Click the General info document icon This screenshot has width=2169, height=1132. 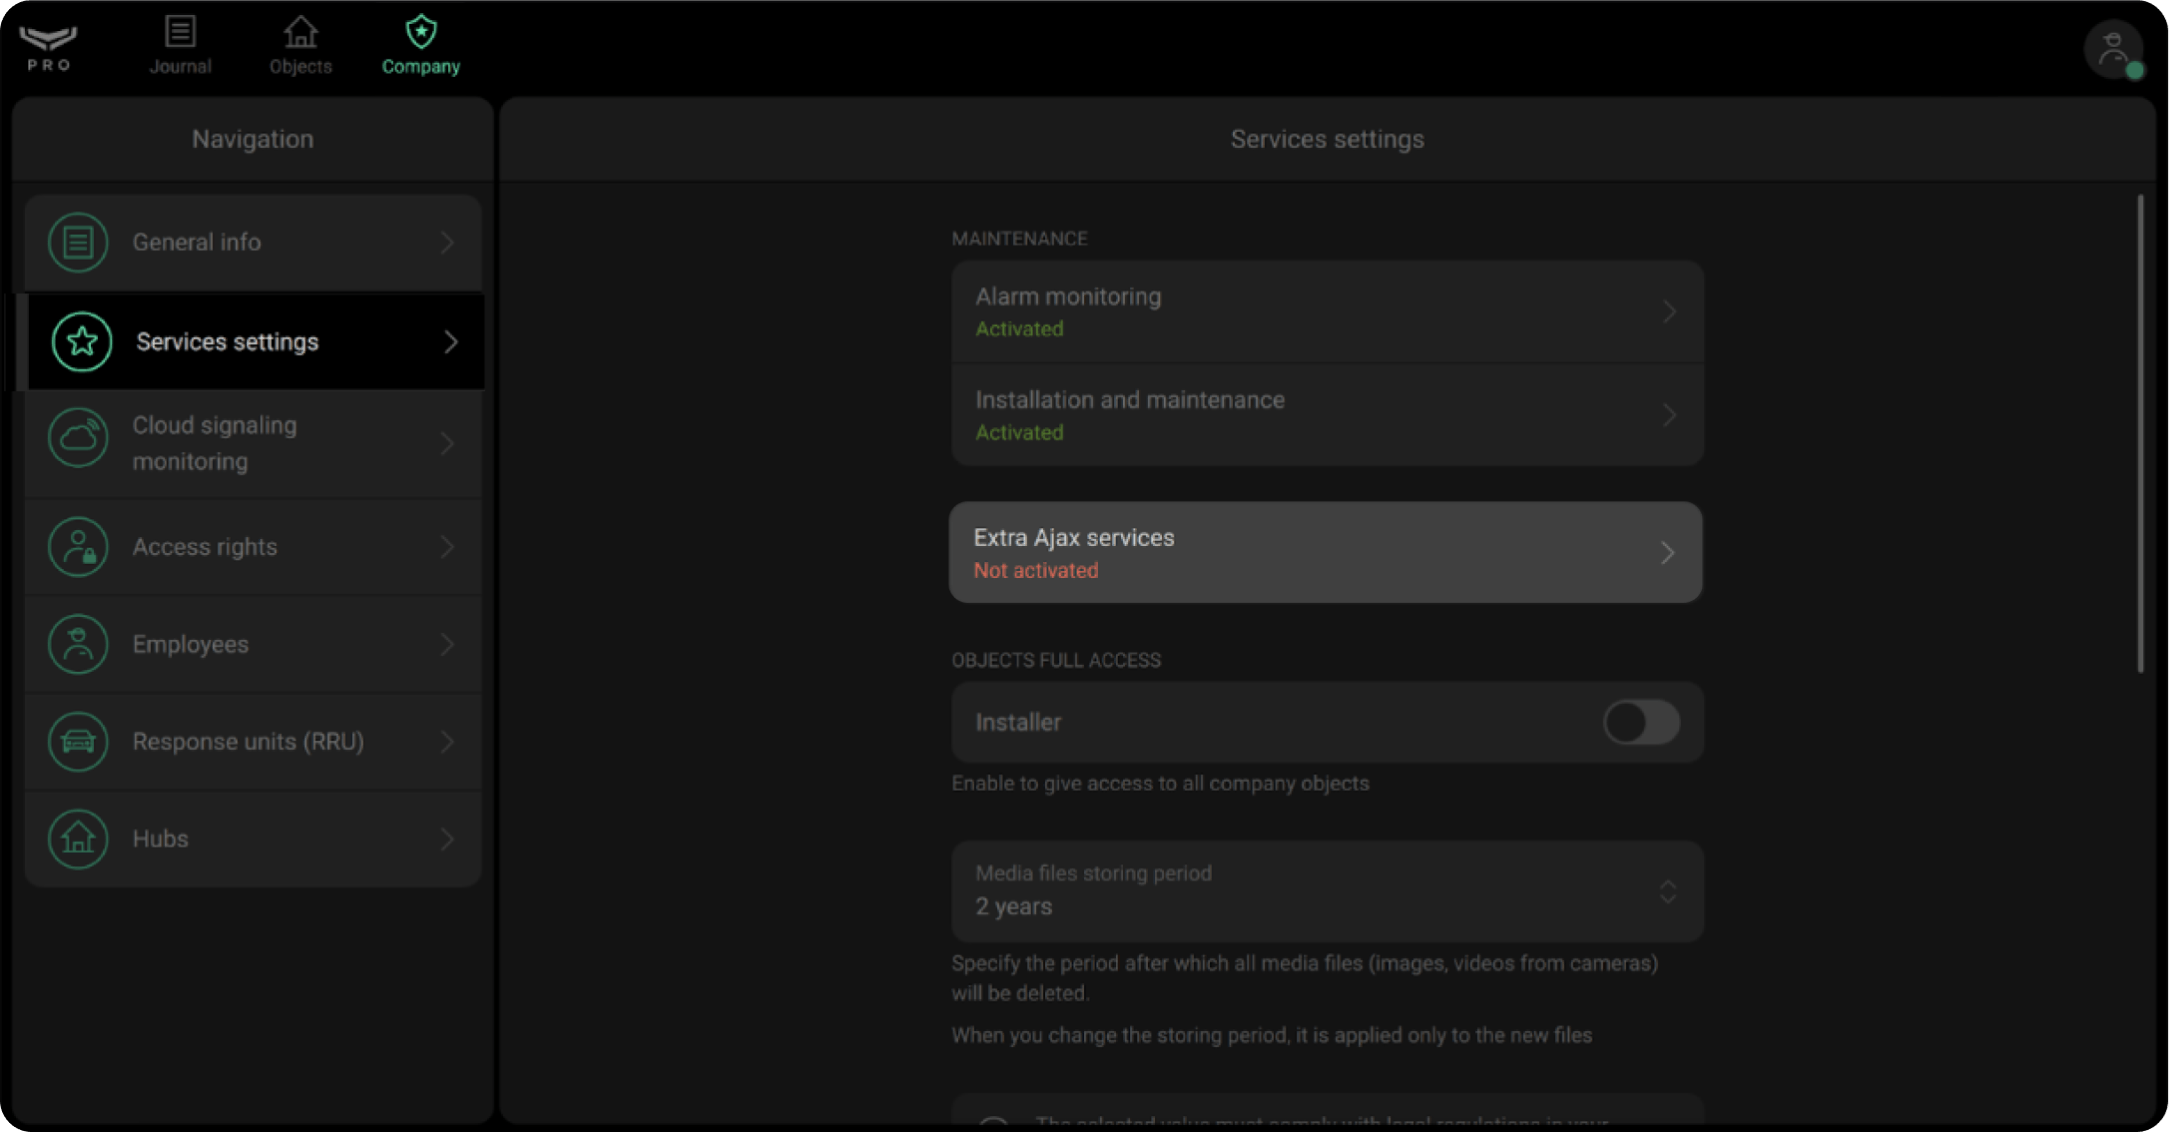tap(78, 242)
